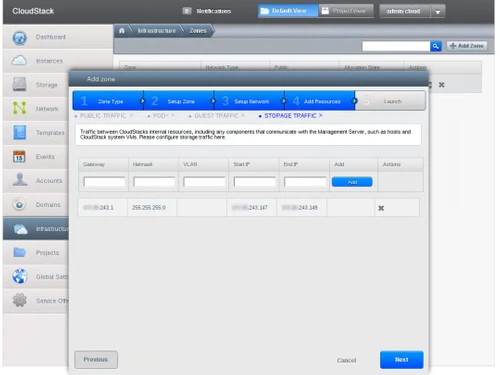Click the STORAGE TRAFFIC sub-step
500x375 pixels.
[291, 116]
